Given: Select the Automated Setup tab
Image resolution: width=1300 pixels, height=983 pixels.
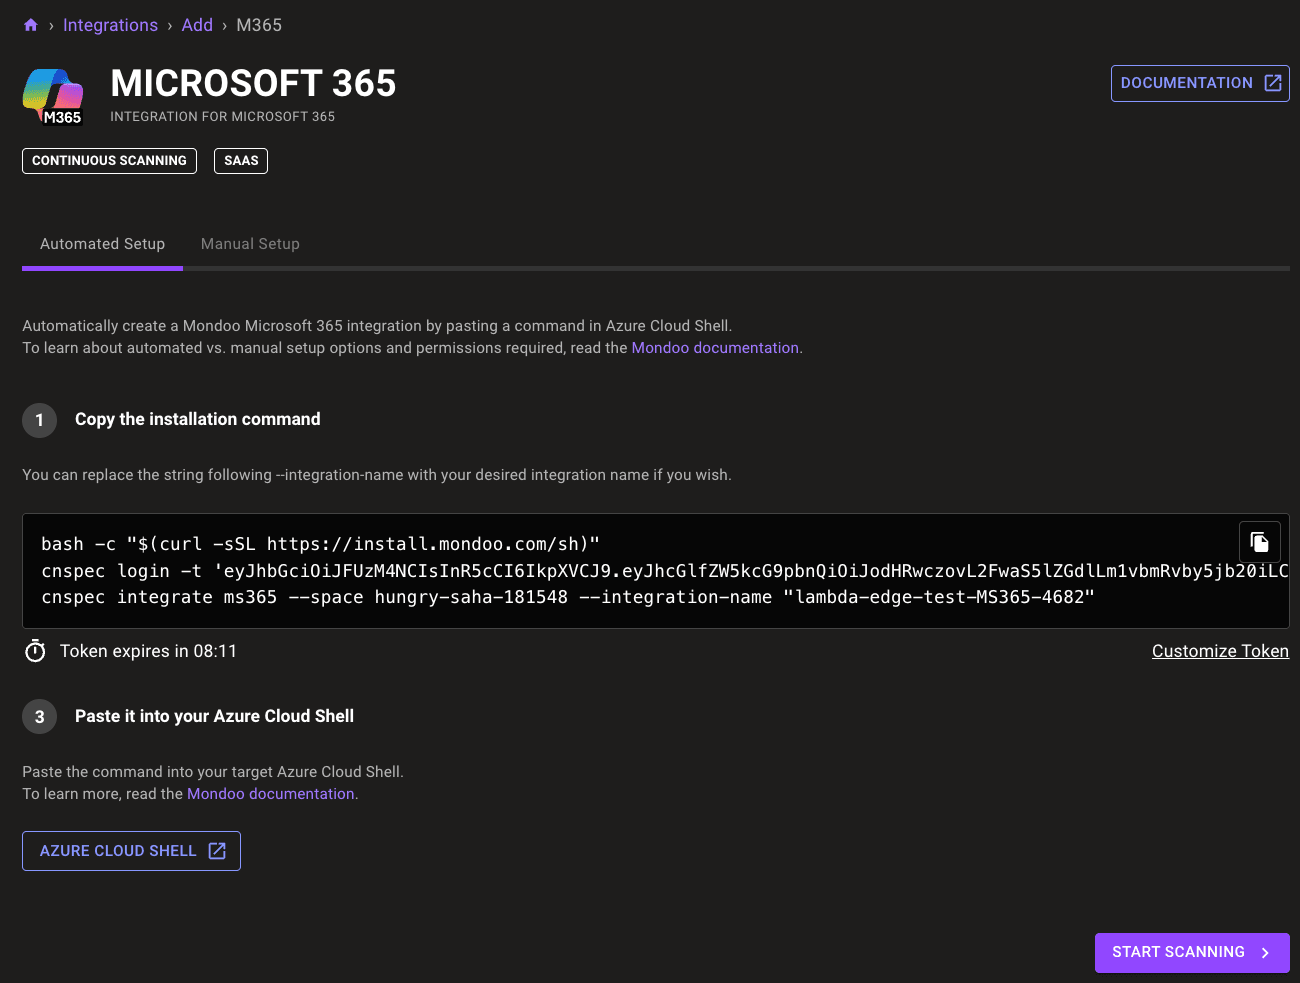Looking at the screenshot, I should click(102, 243).
